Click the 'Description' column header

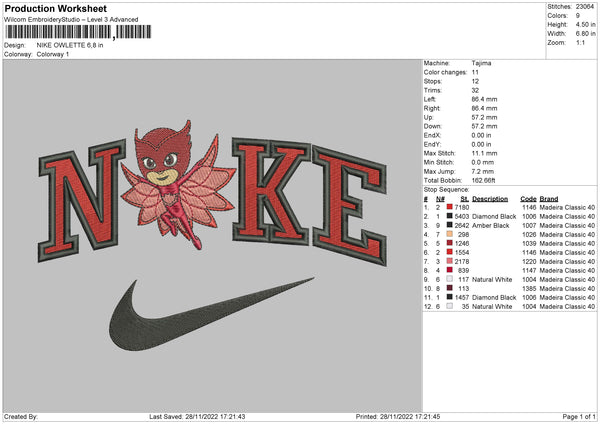490,199
